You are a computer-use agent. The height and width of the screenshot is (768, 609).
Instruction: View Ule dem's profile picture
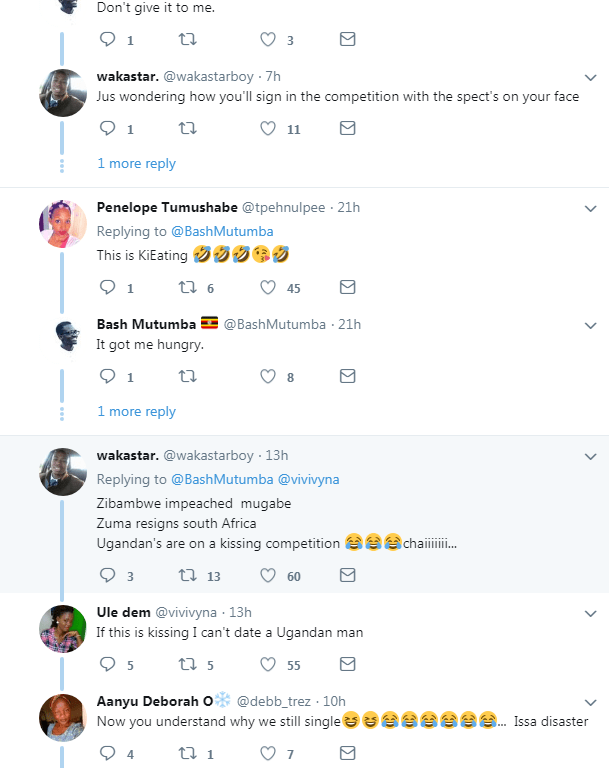(x=62, y=628)
